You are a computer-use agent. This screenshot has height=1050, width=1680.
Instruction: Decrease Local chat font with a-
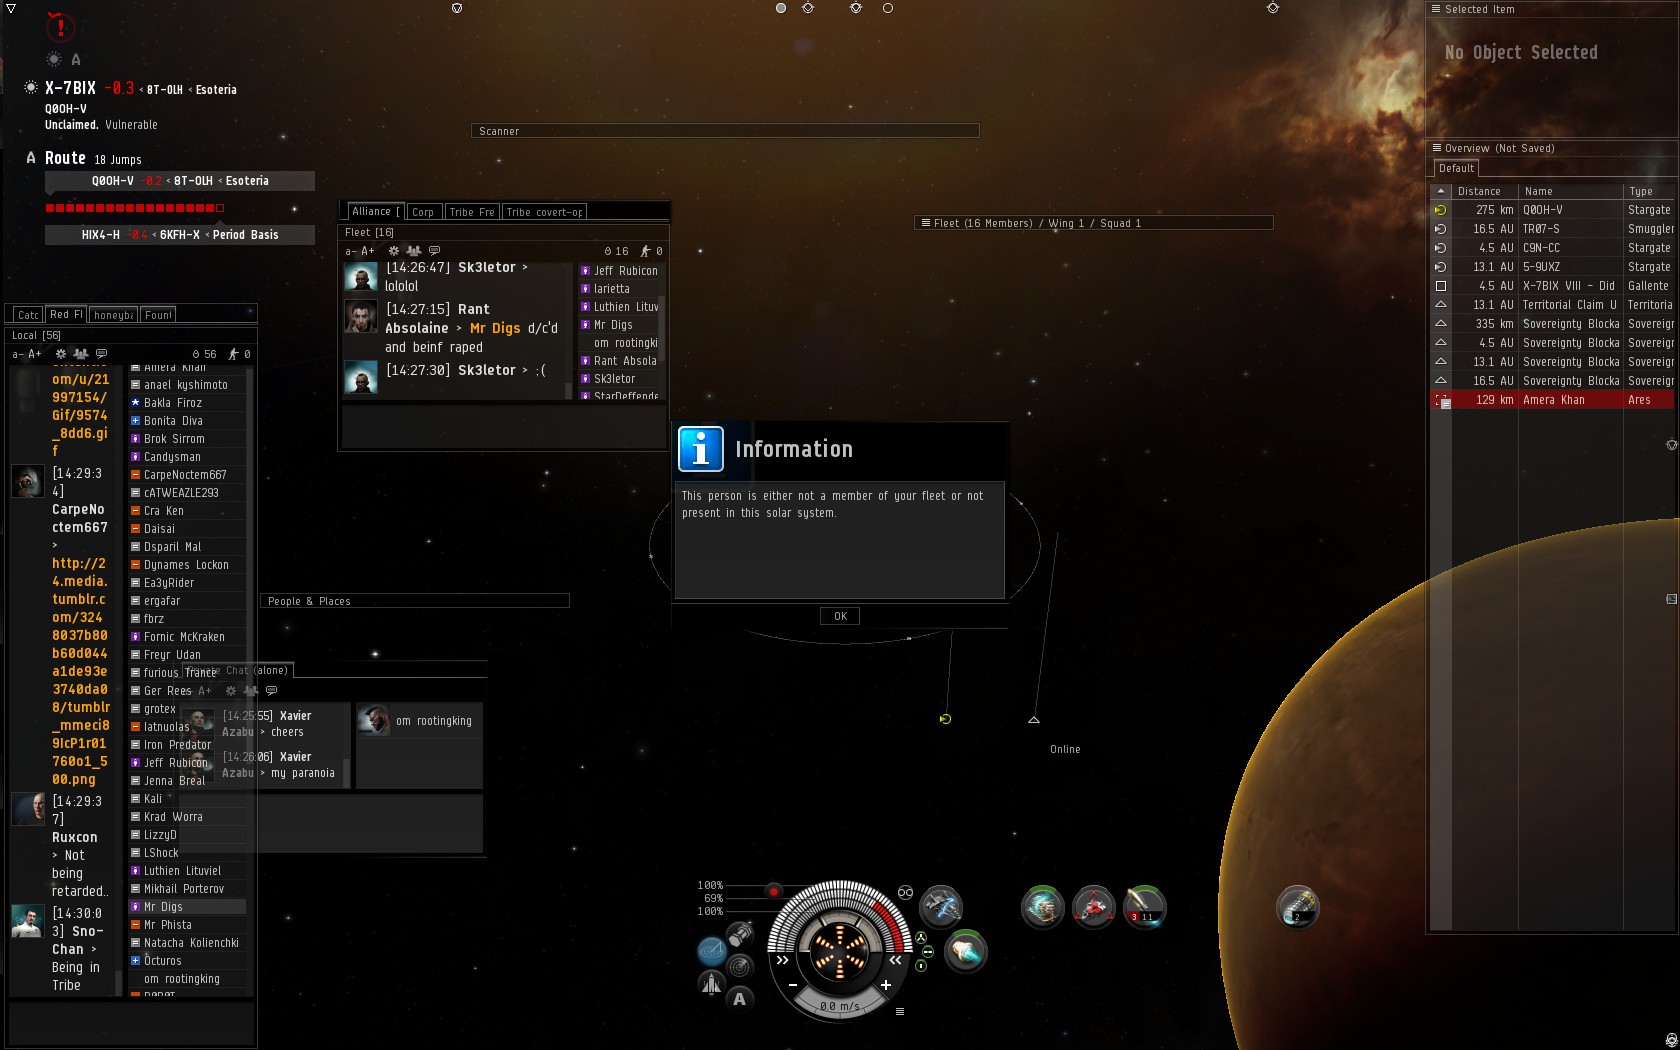pos(17,354)
